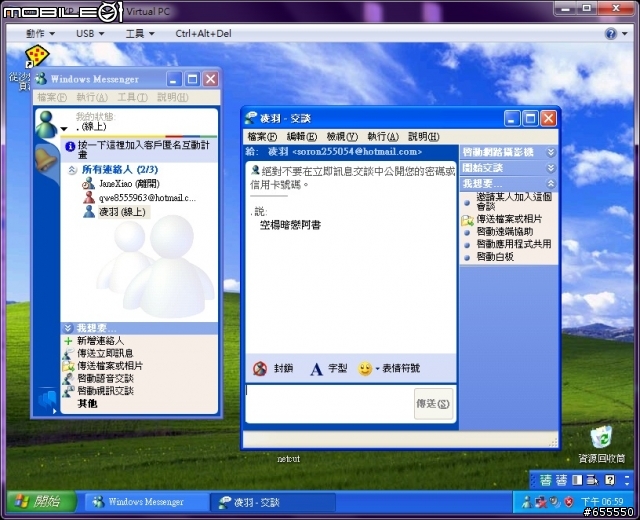This screenshot has width=640, height=520.
Task: Open 工具(T) menu in Windows Messenger
Action: coord(132,97)
